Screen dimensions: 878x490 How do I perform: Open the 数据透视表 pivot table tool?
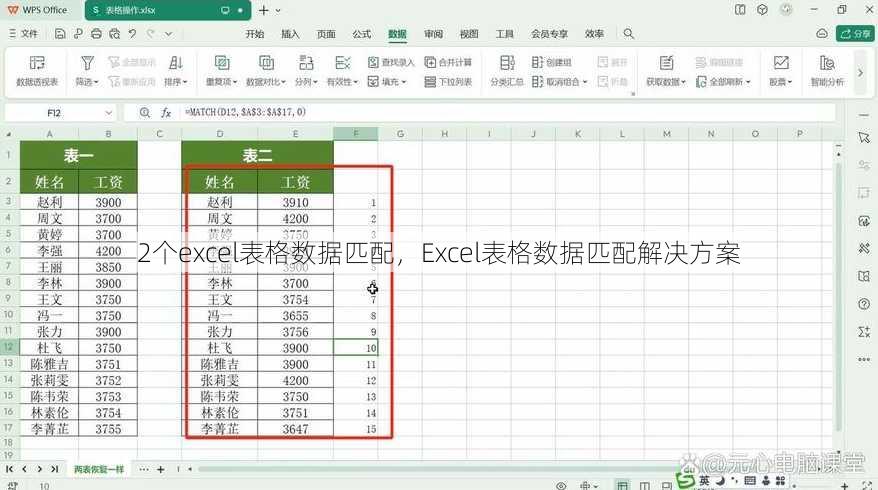37,71
